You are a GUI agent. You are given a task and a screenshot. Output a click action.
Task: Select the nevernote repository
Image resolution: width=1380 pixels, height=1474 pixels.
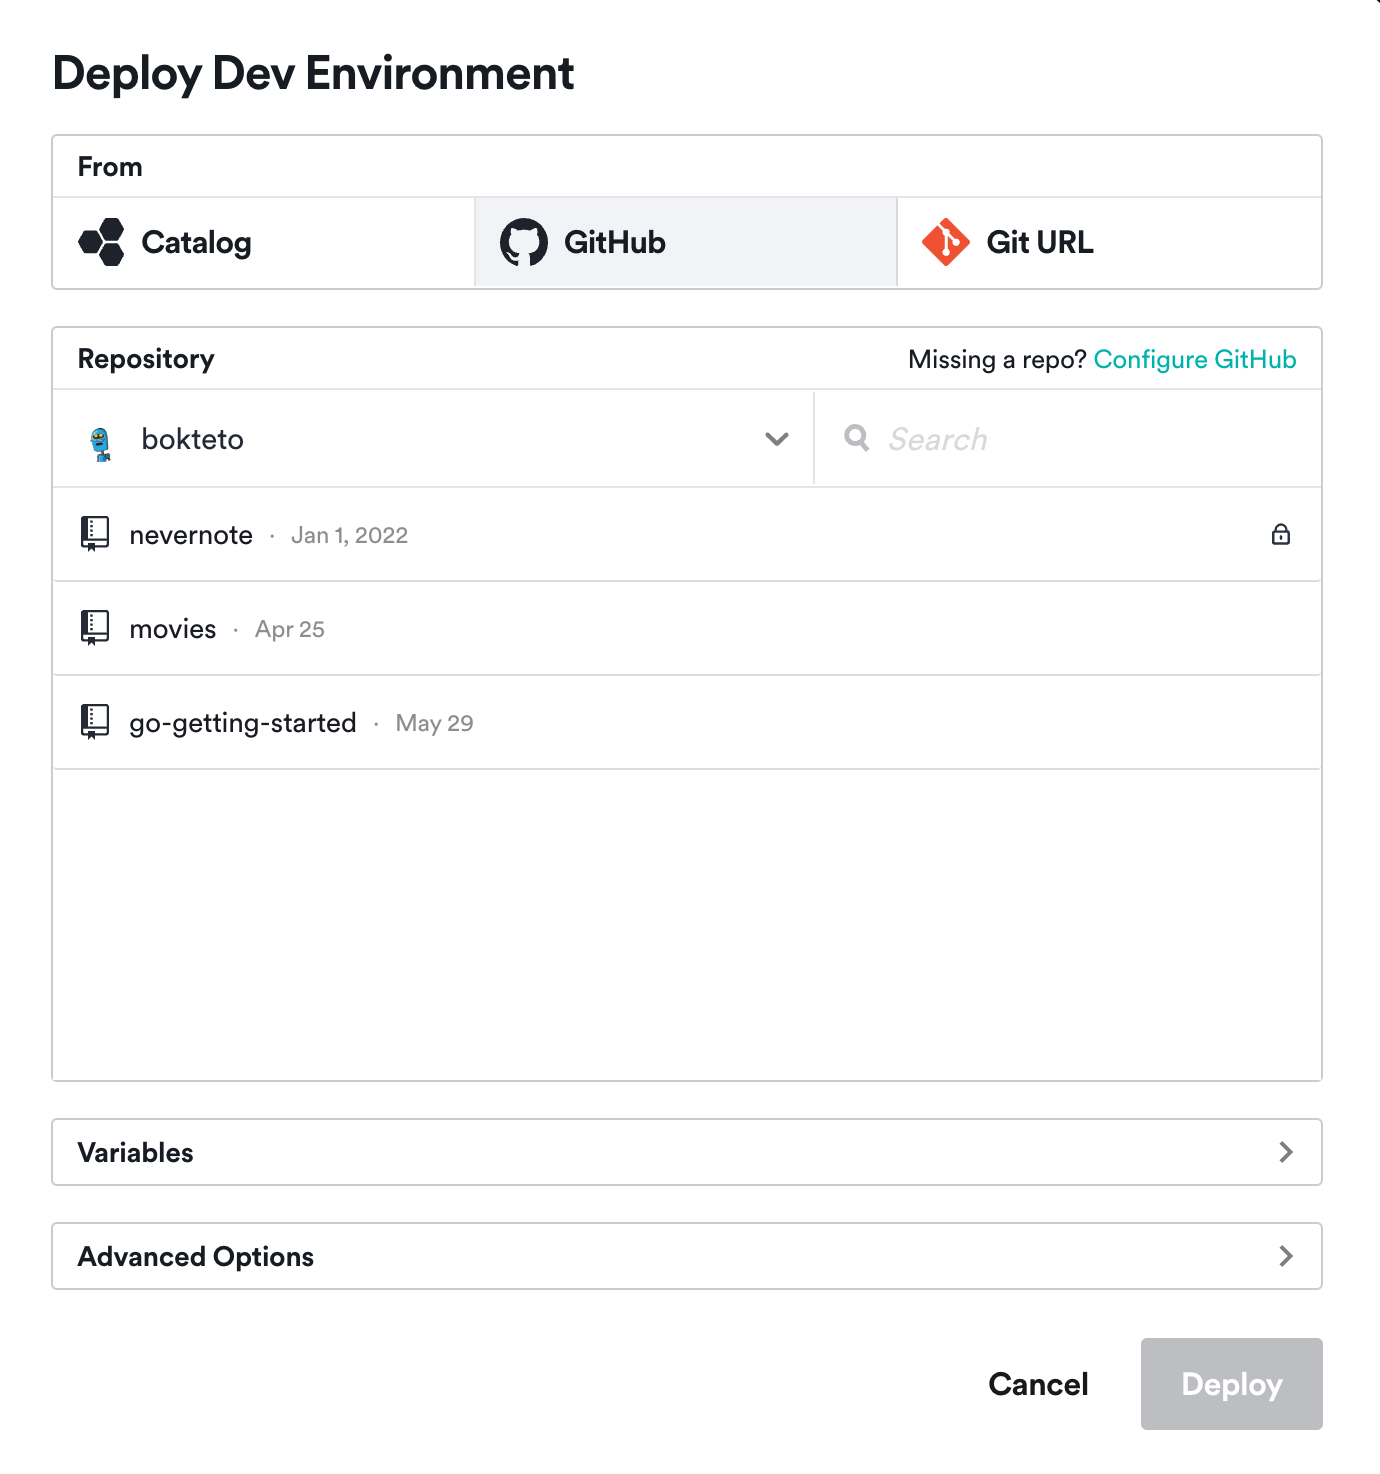pyautogui.click(x=191, y=534)
